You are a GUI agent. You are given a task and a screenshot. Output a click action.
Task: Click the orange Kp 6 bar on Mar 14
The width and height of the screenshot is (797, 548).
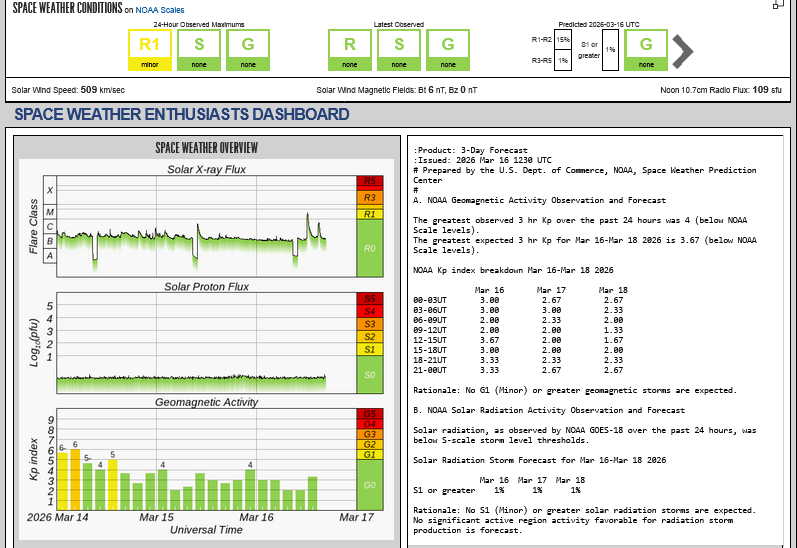(75, 480)
